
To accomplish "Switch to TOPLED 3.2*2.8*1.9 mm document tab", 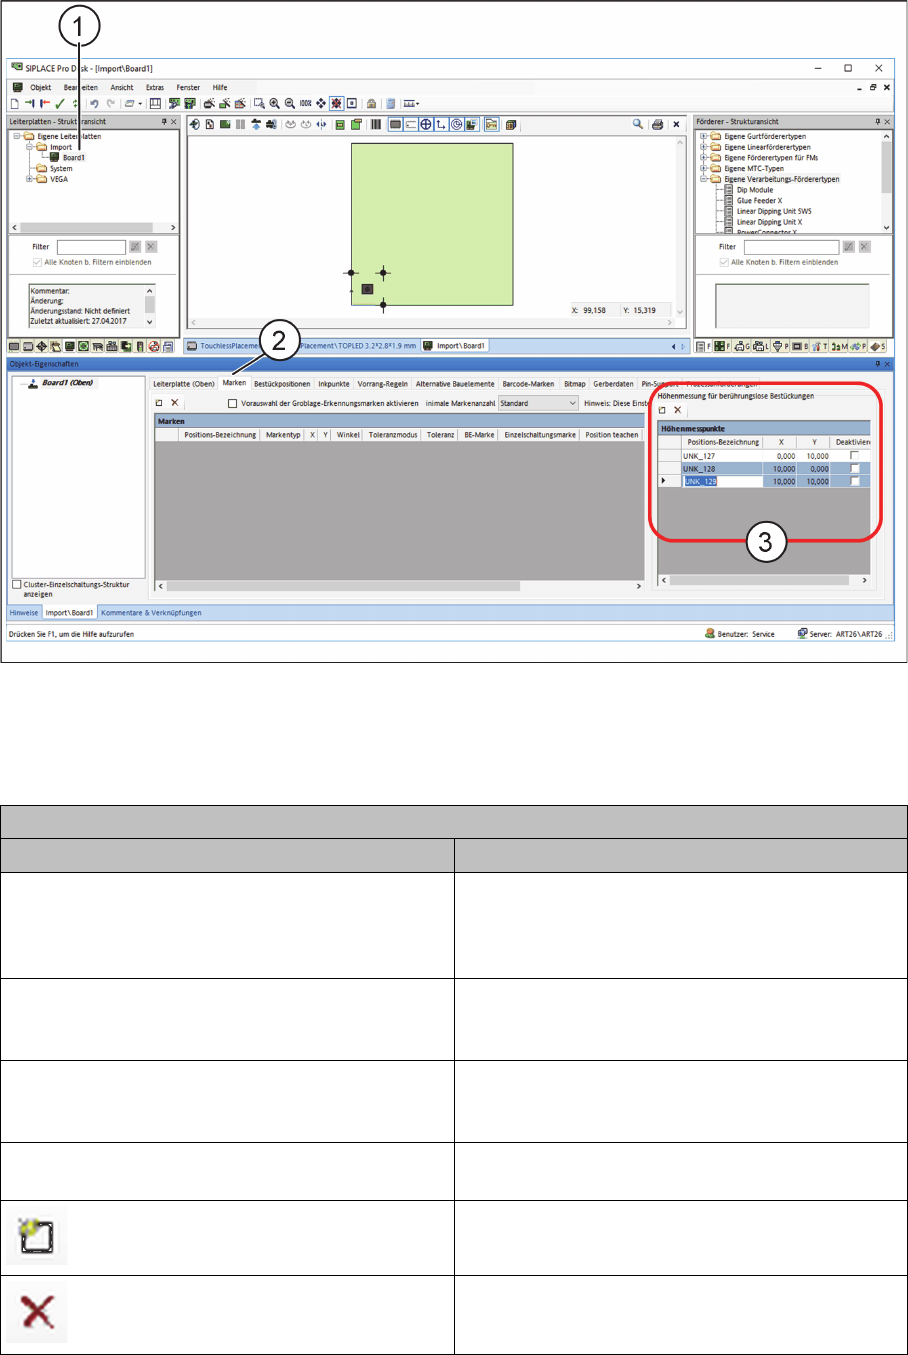I will (358, 346).
